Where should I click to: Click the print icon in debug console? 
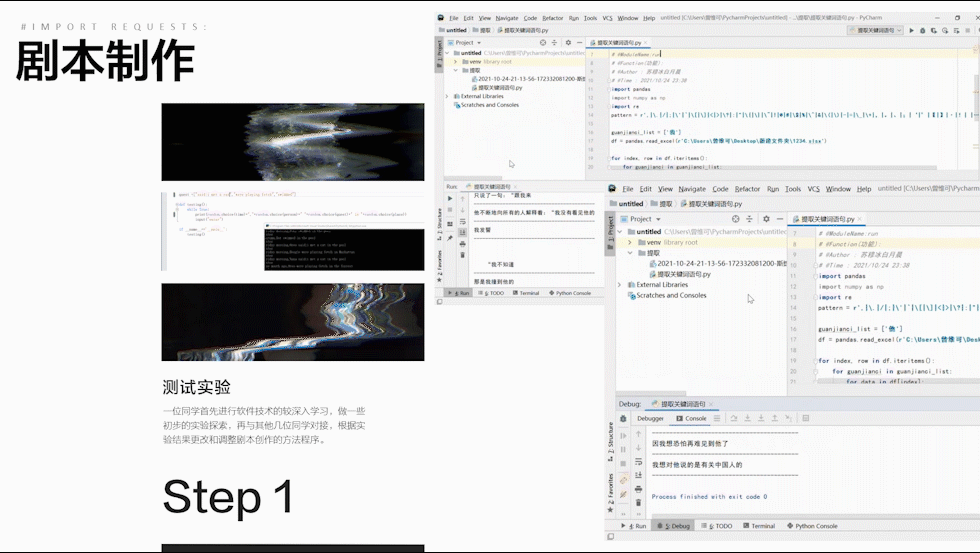(639, 489)
